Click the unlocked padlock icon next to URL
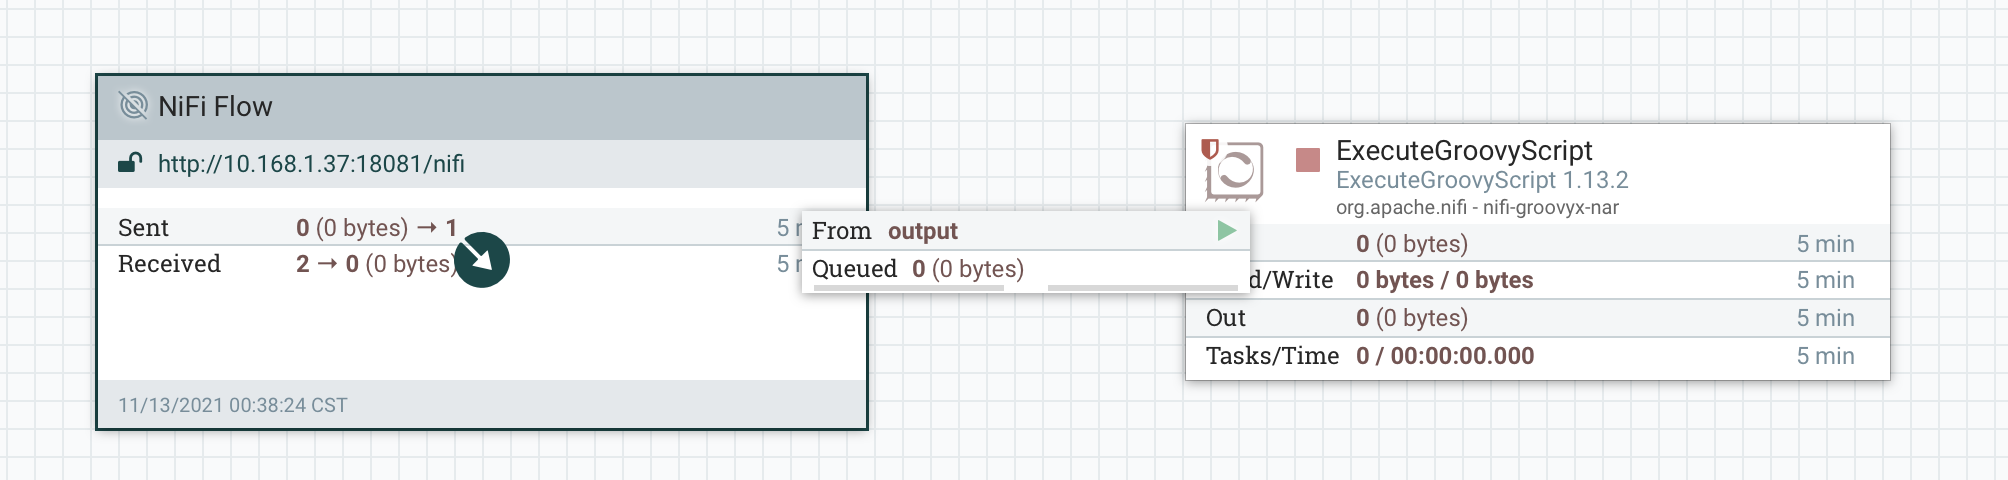Image resolution: width=2008 pixels, height=480 pixels. (130, 163)
